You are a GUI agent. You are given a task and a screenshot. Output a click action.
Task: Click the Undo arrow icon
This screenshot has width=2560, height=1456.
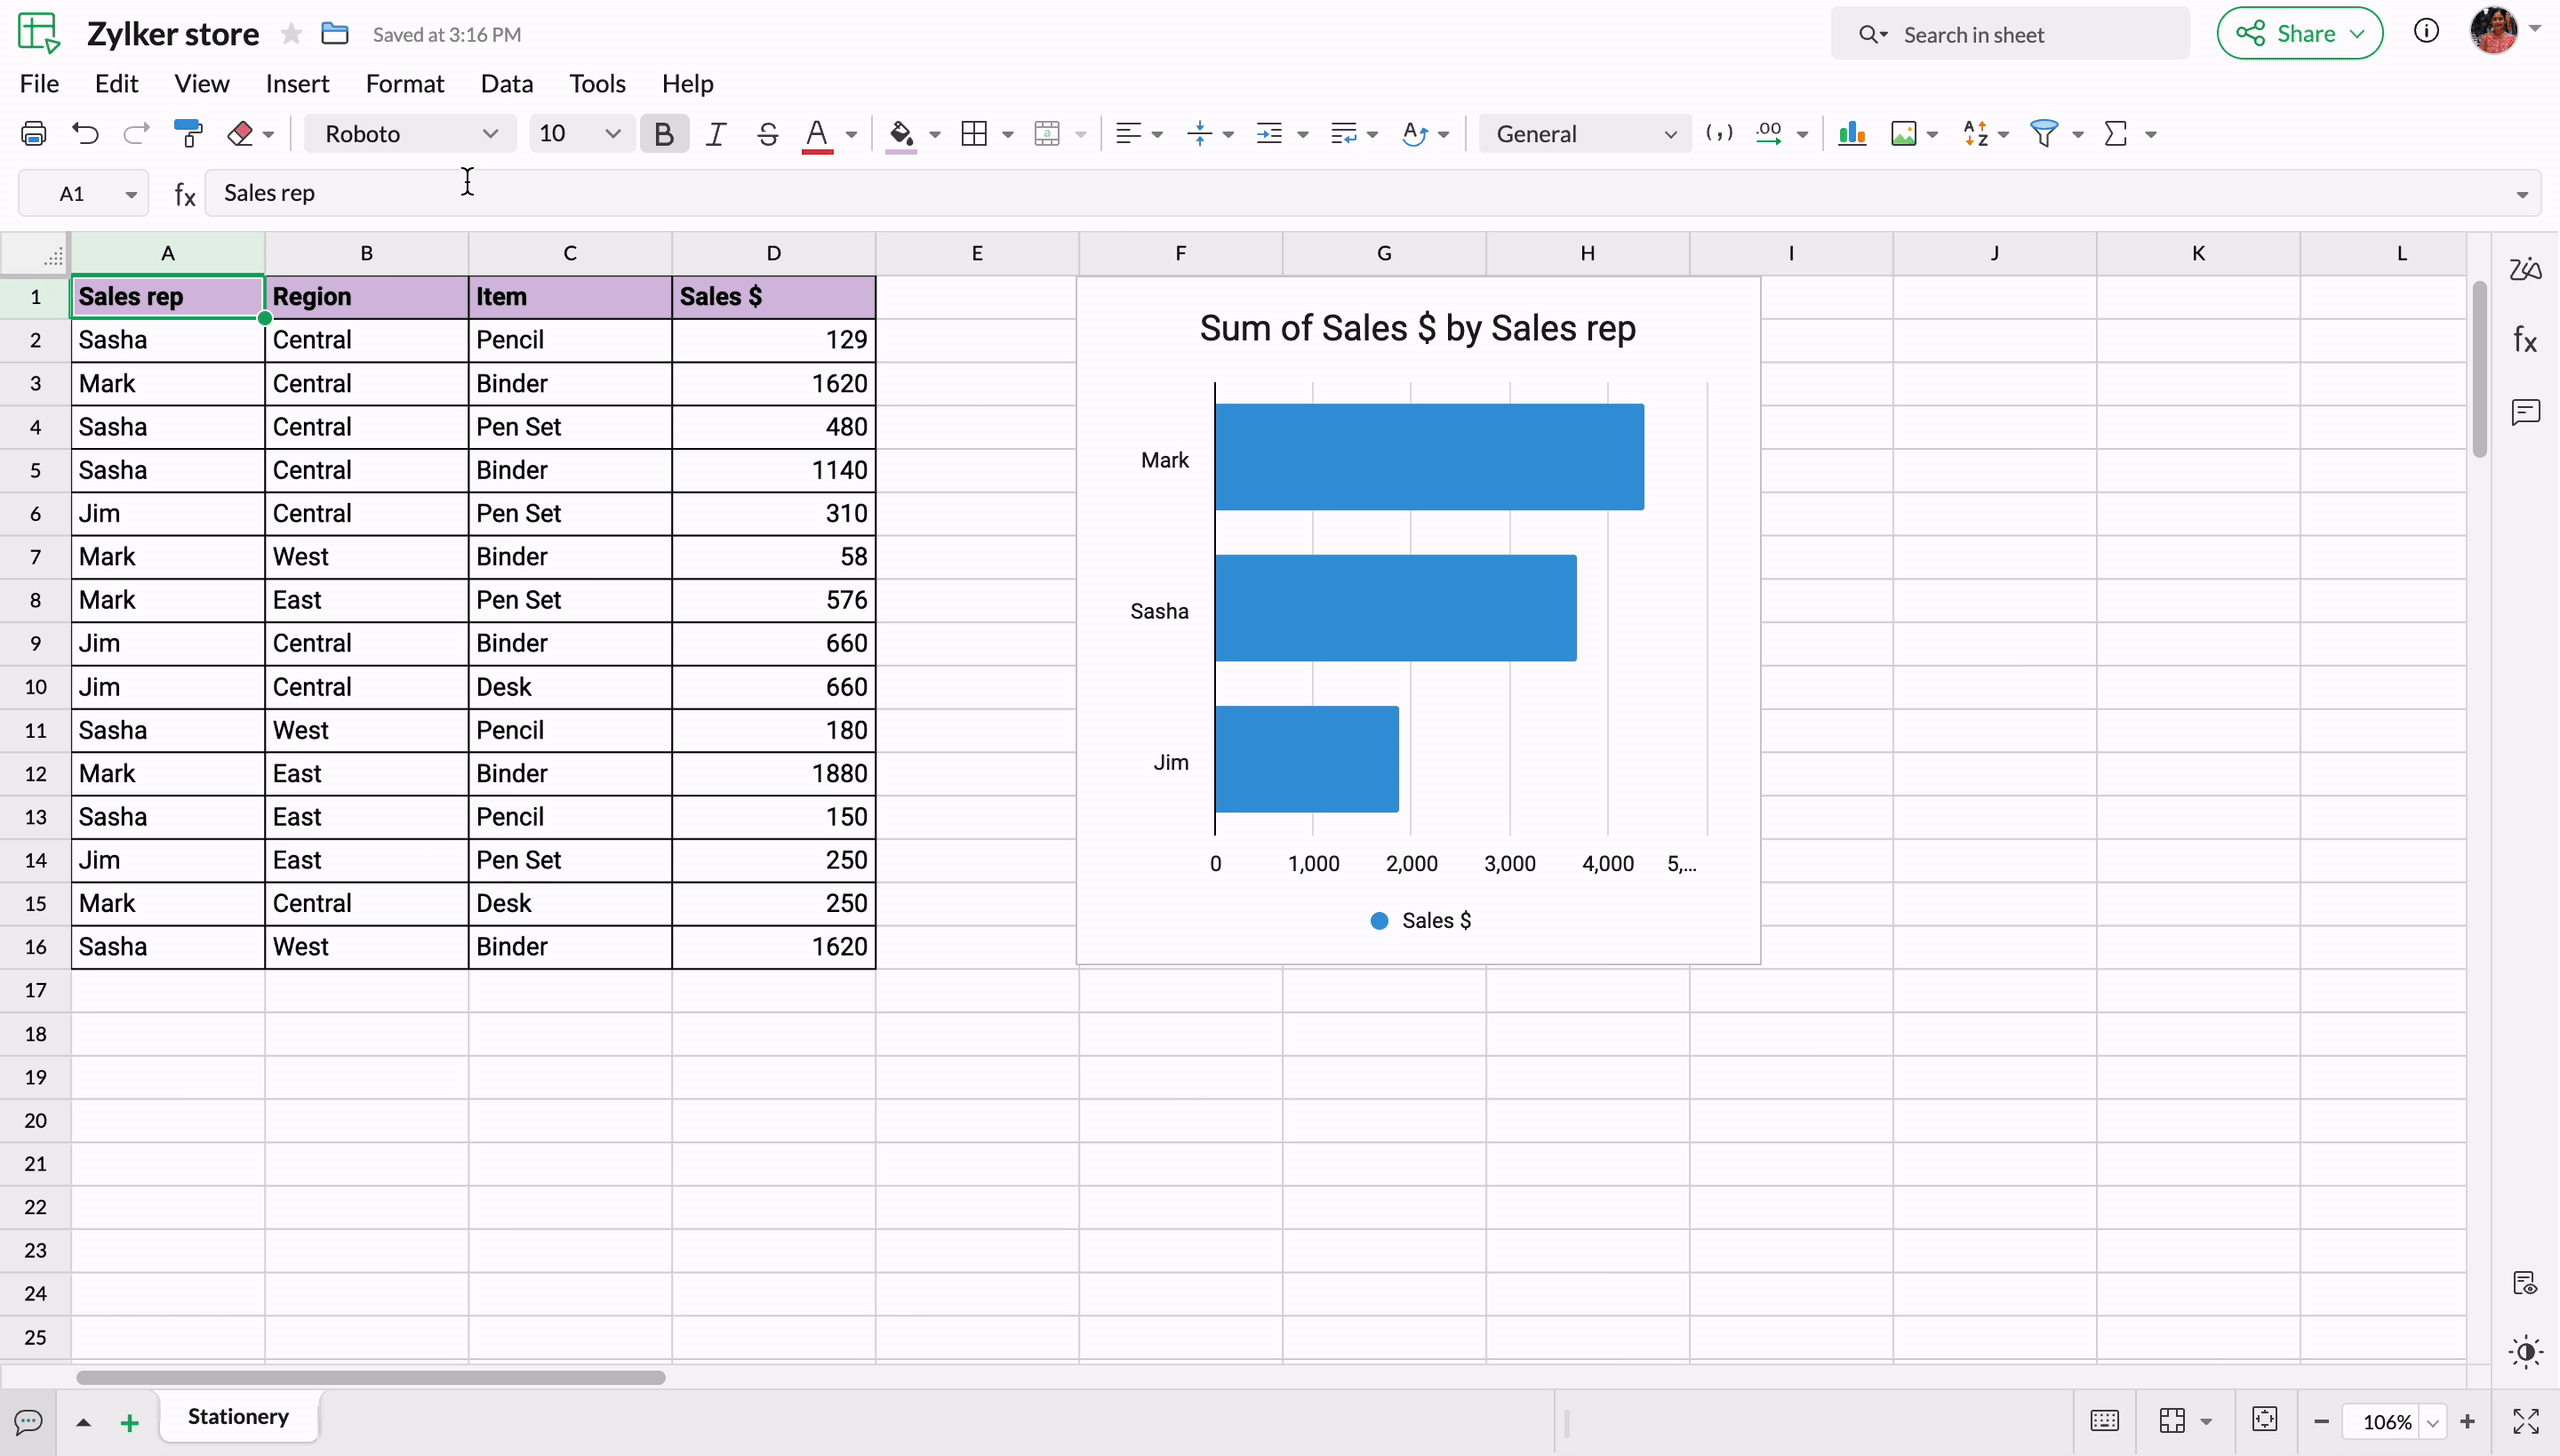click(x=86, y=133)
